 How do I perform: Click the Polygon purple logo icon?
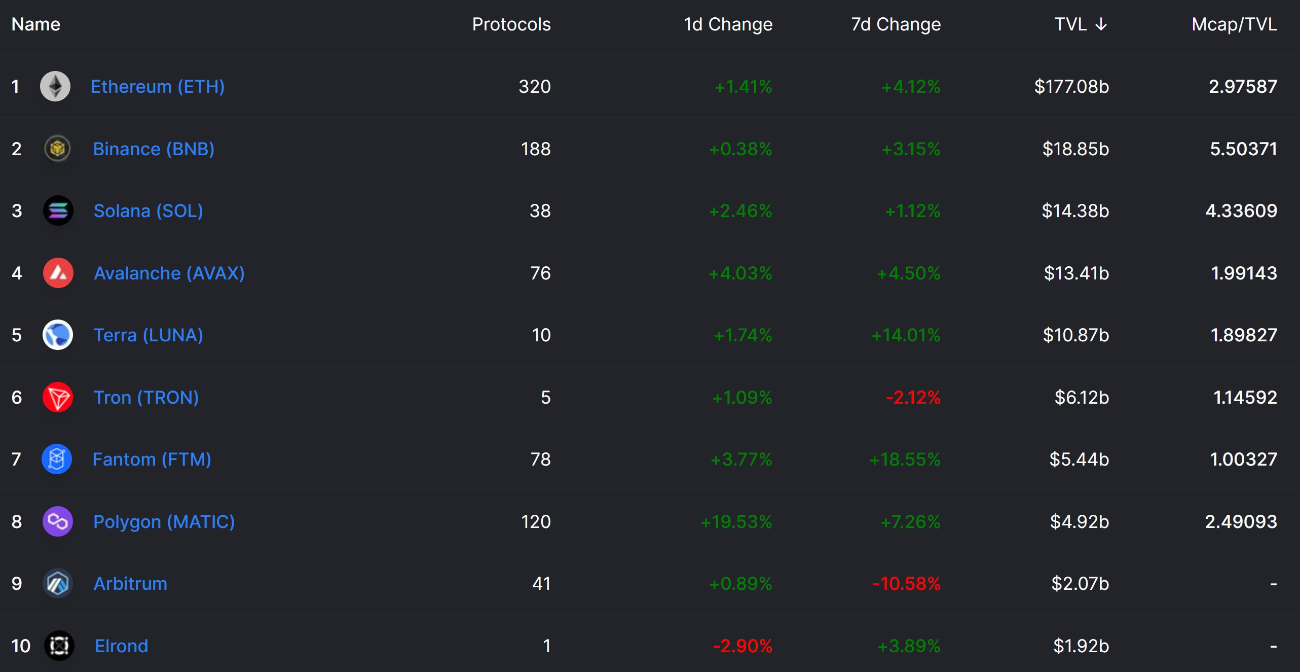coord(58,521)
